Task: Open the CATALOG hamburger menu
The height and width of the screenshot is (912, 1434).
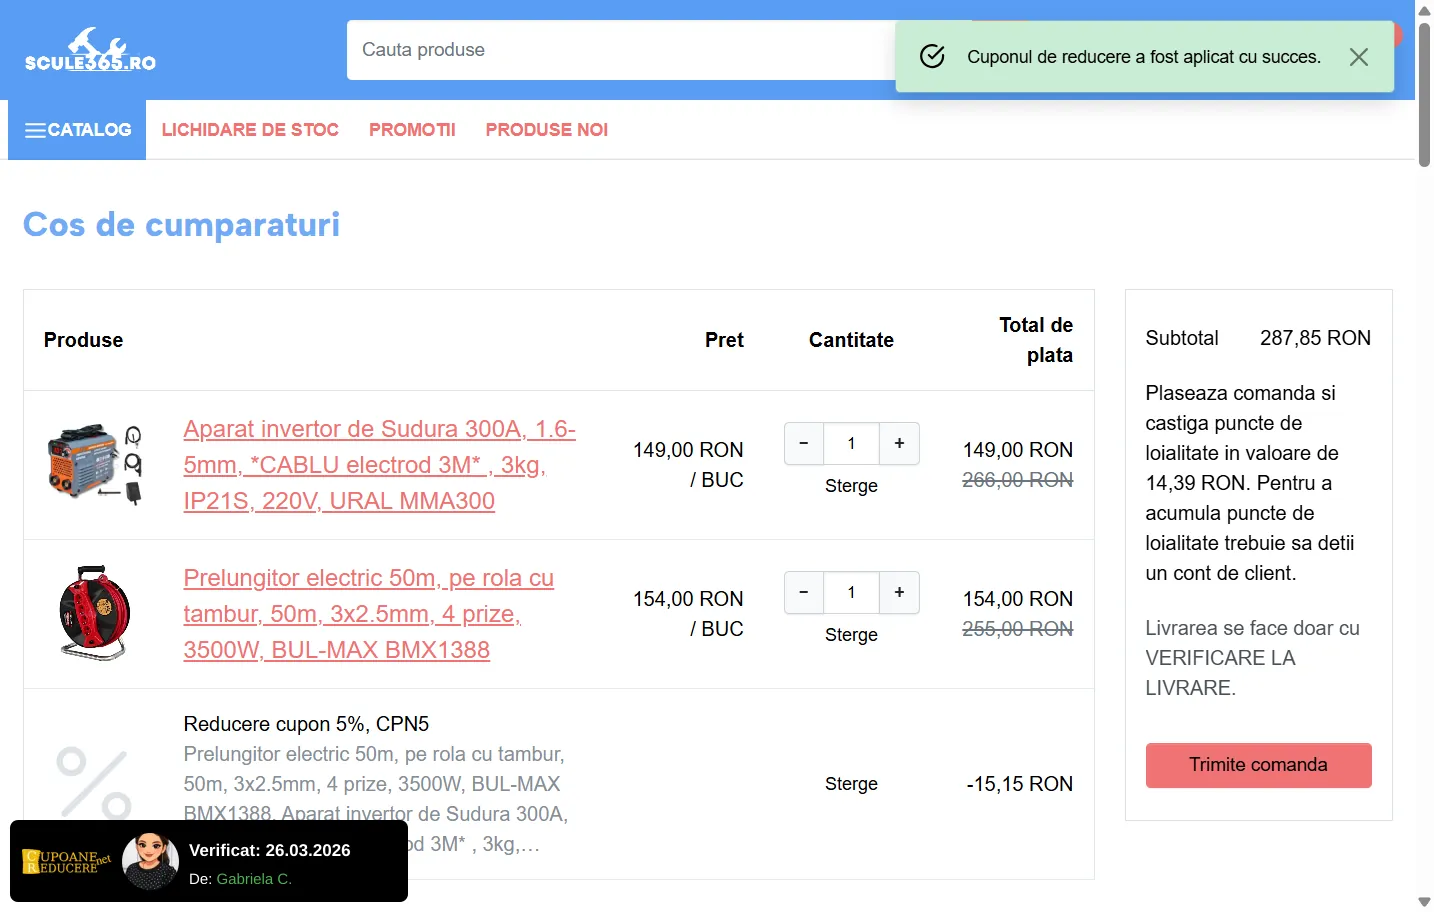Action: [77, 130]
